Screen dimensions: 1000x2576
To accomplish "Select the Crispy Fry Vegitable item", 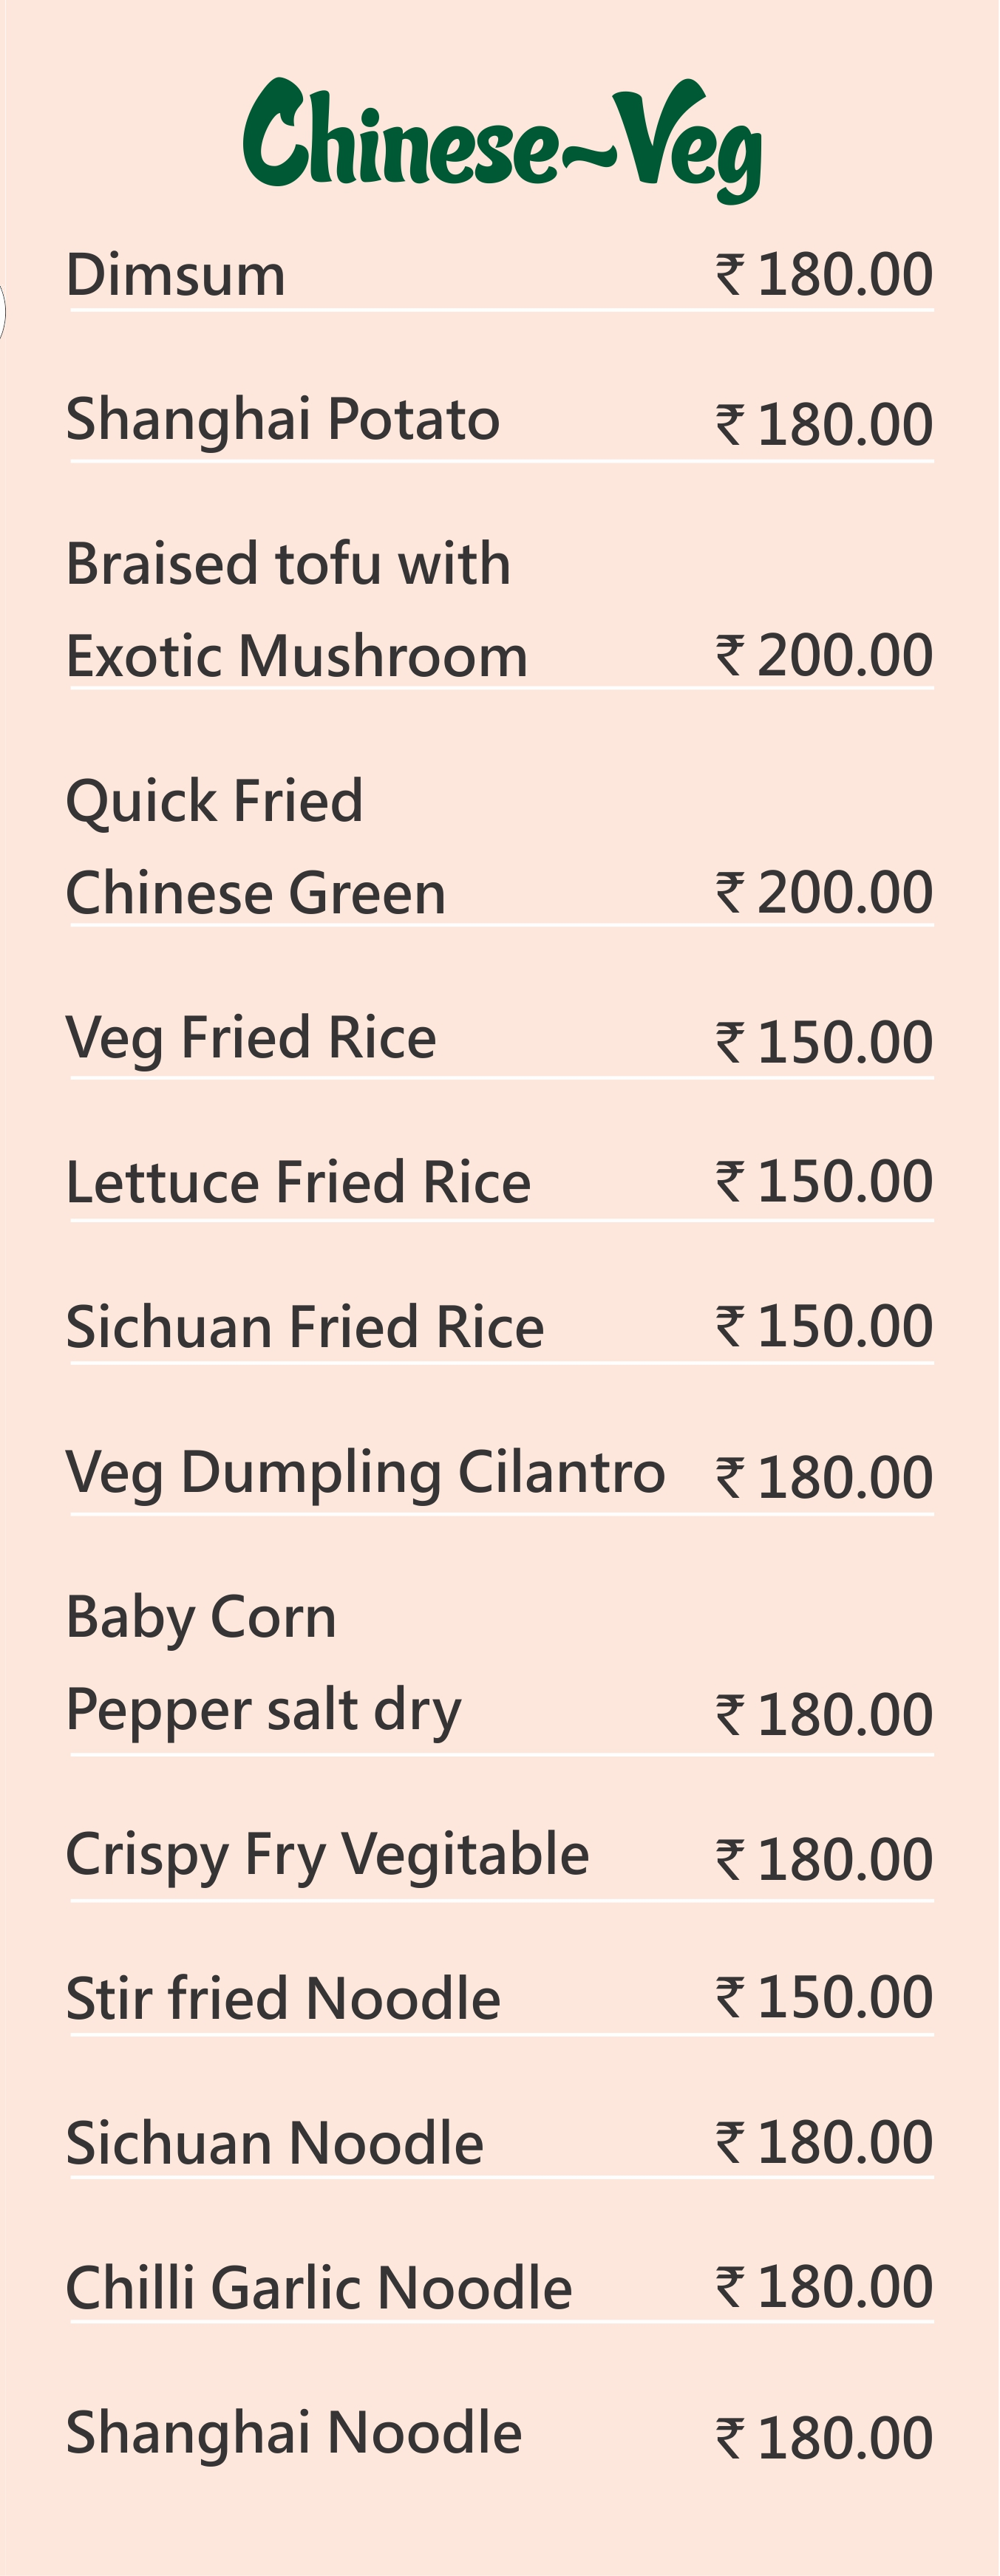I will click(x=327, y=1855).
